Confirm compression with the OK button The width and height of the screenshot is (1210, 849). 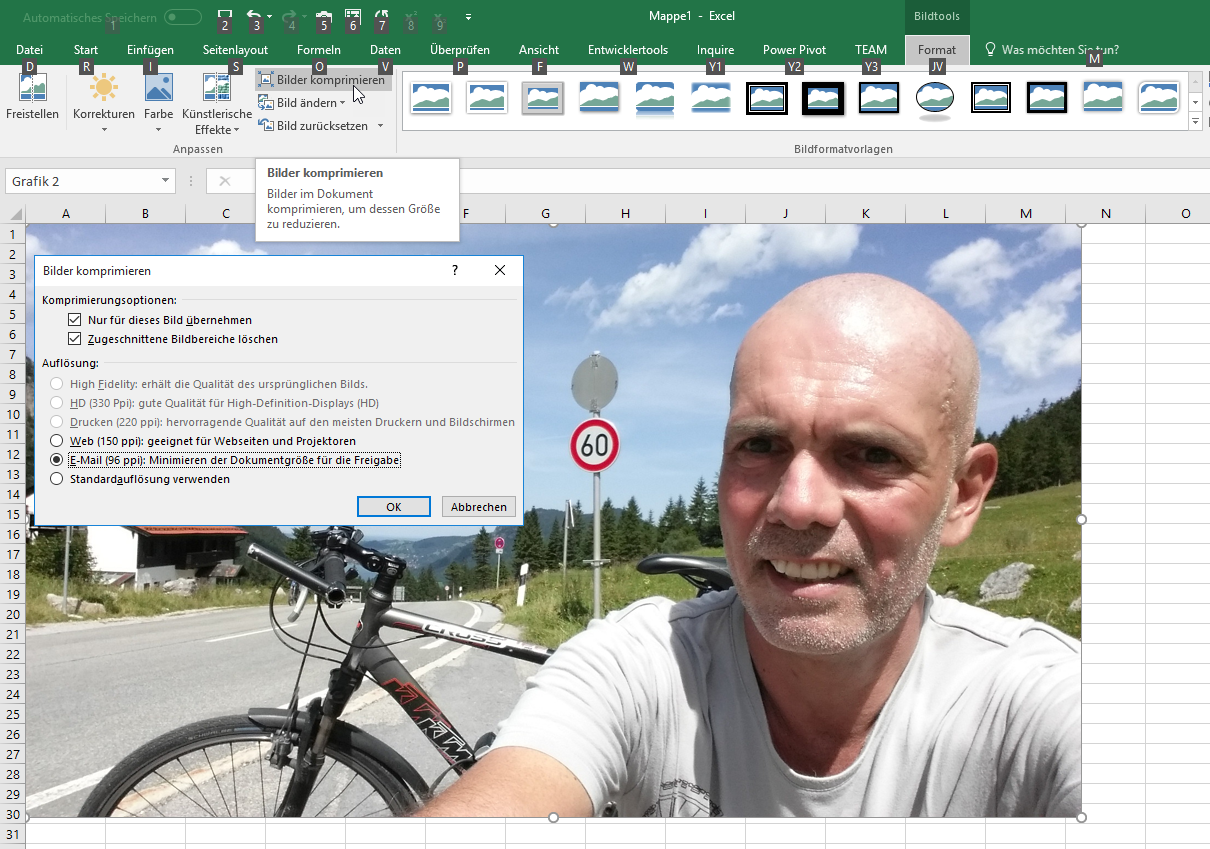tap(393, 507)
